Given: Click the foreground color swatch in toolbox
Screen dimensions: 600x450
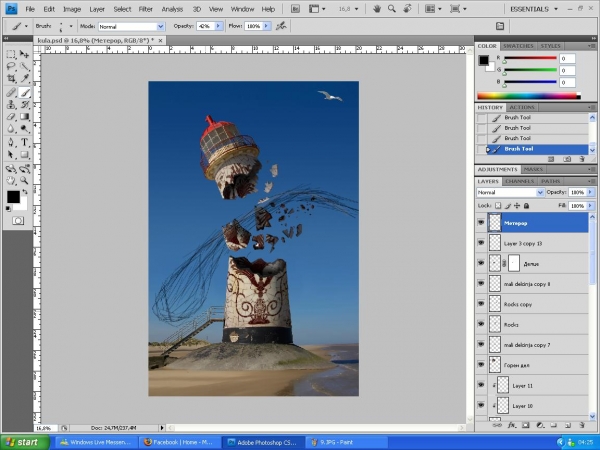Looking at the screenshot, I should (13, 197).
